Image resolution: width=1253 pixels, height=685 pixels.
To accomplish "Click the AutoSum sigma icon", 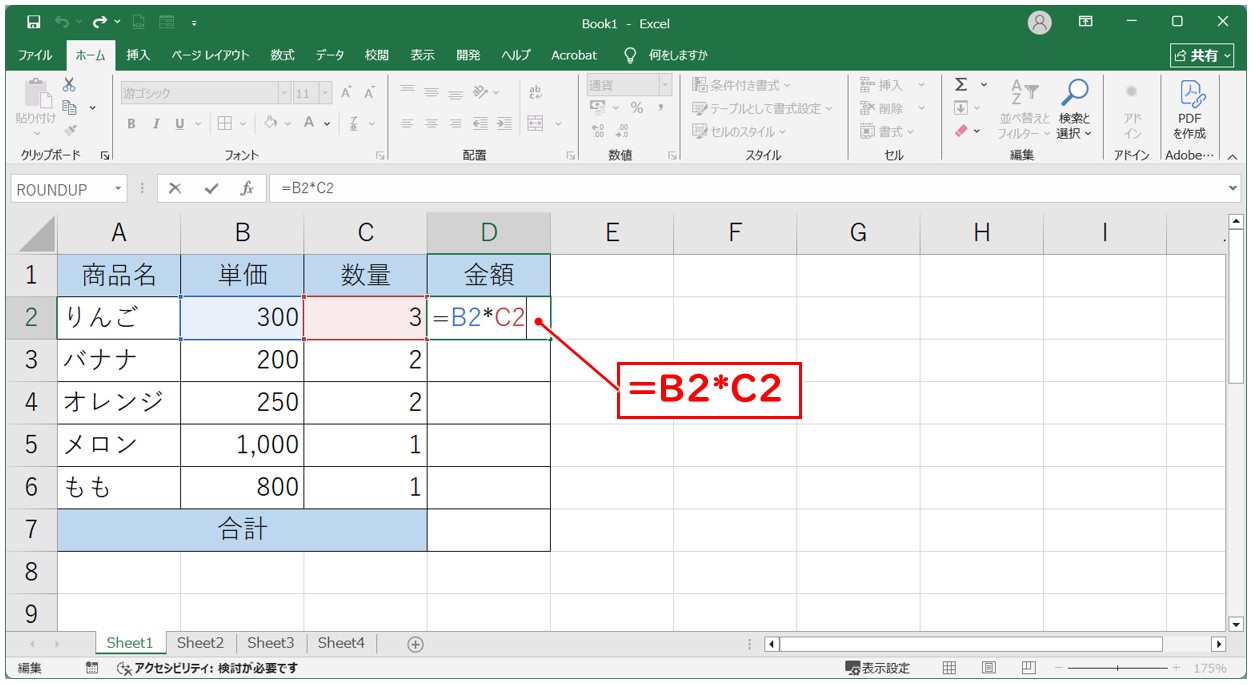I will [961, 85].
